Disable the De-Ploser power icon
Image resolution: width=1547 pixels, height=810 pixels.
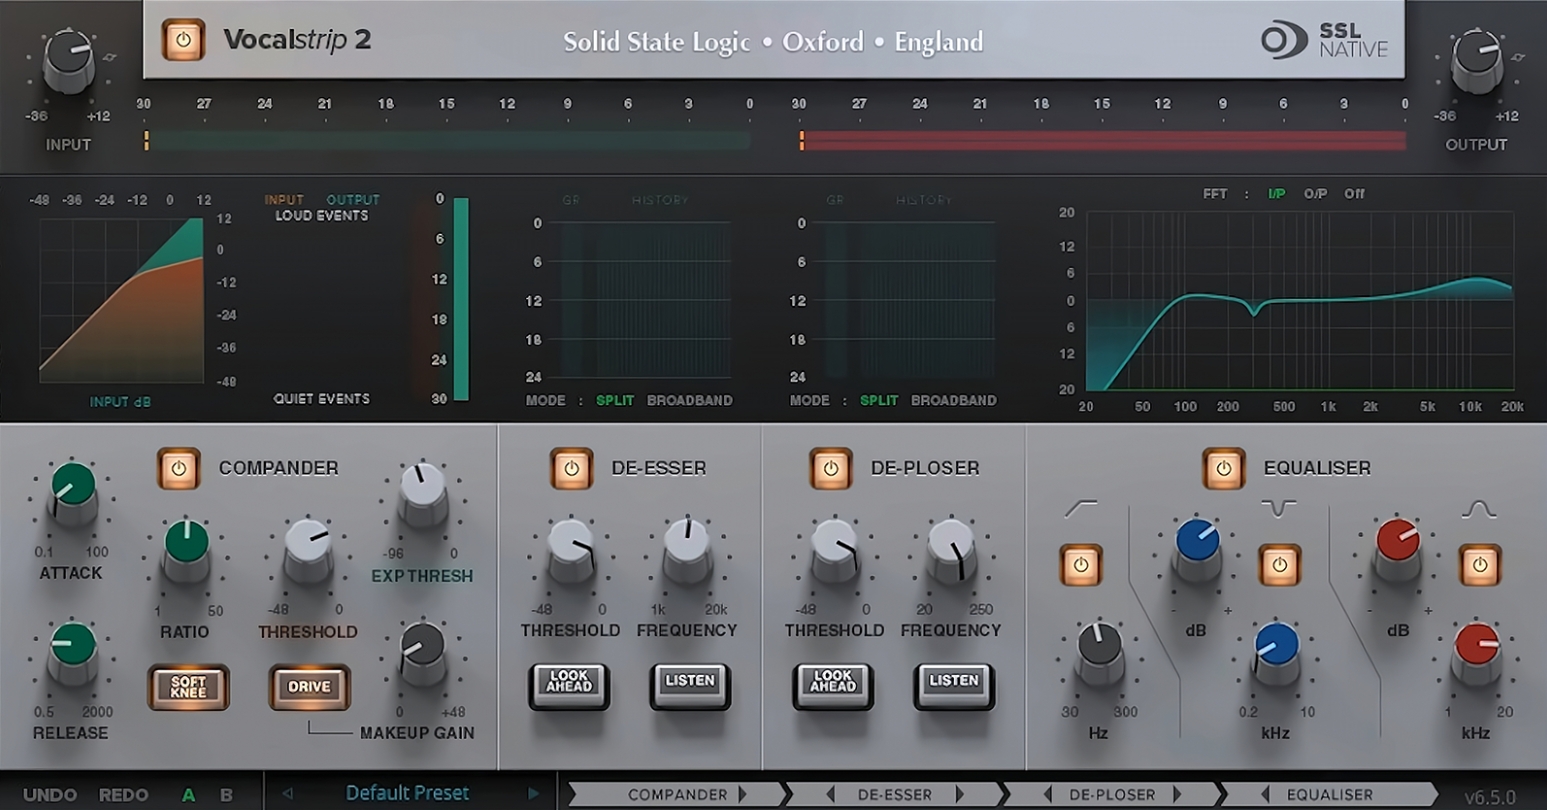coord(830,468)
